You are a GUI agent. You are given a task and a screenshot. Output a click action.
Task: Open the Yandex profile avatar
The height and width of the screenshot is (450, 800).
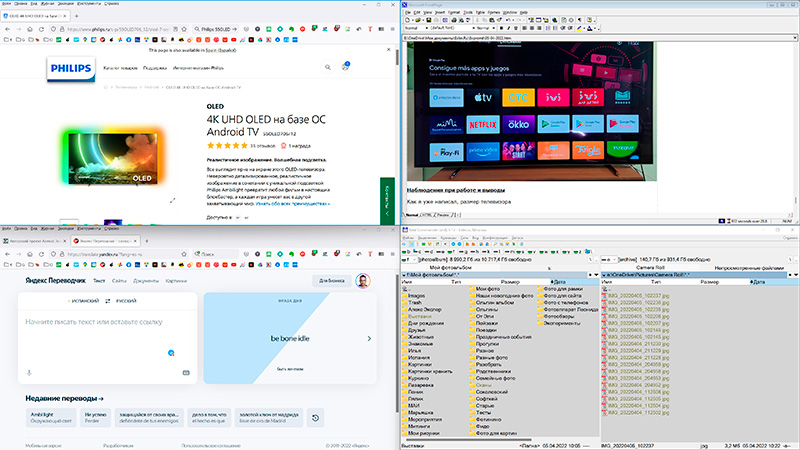tap(363, 281)
